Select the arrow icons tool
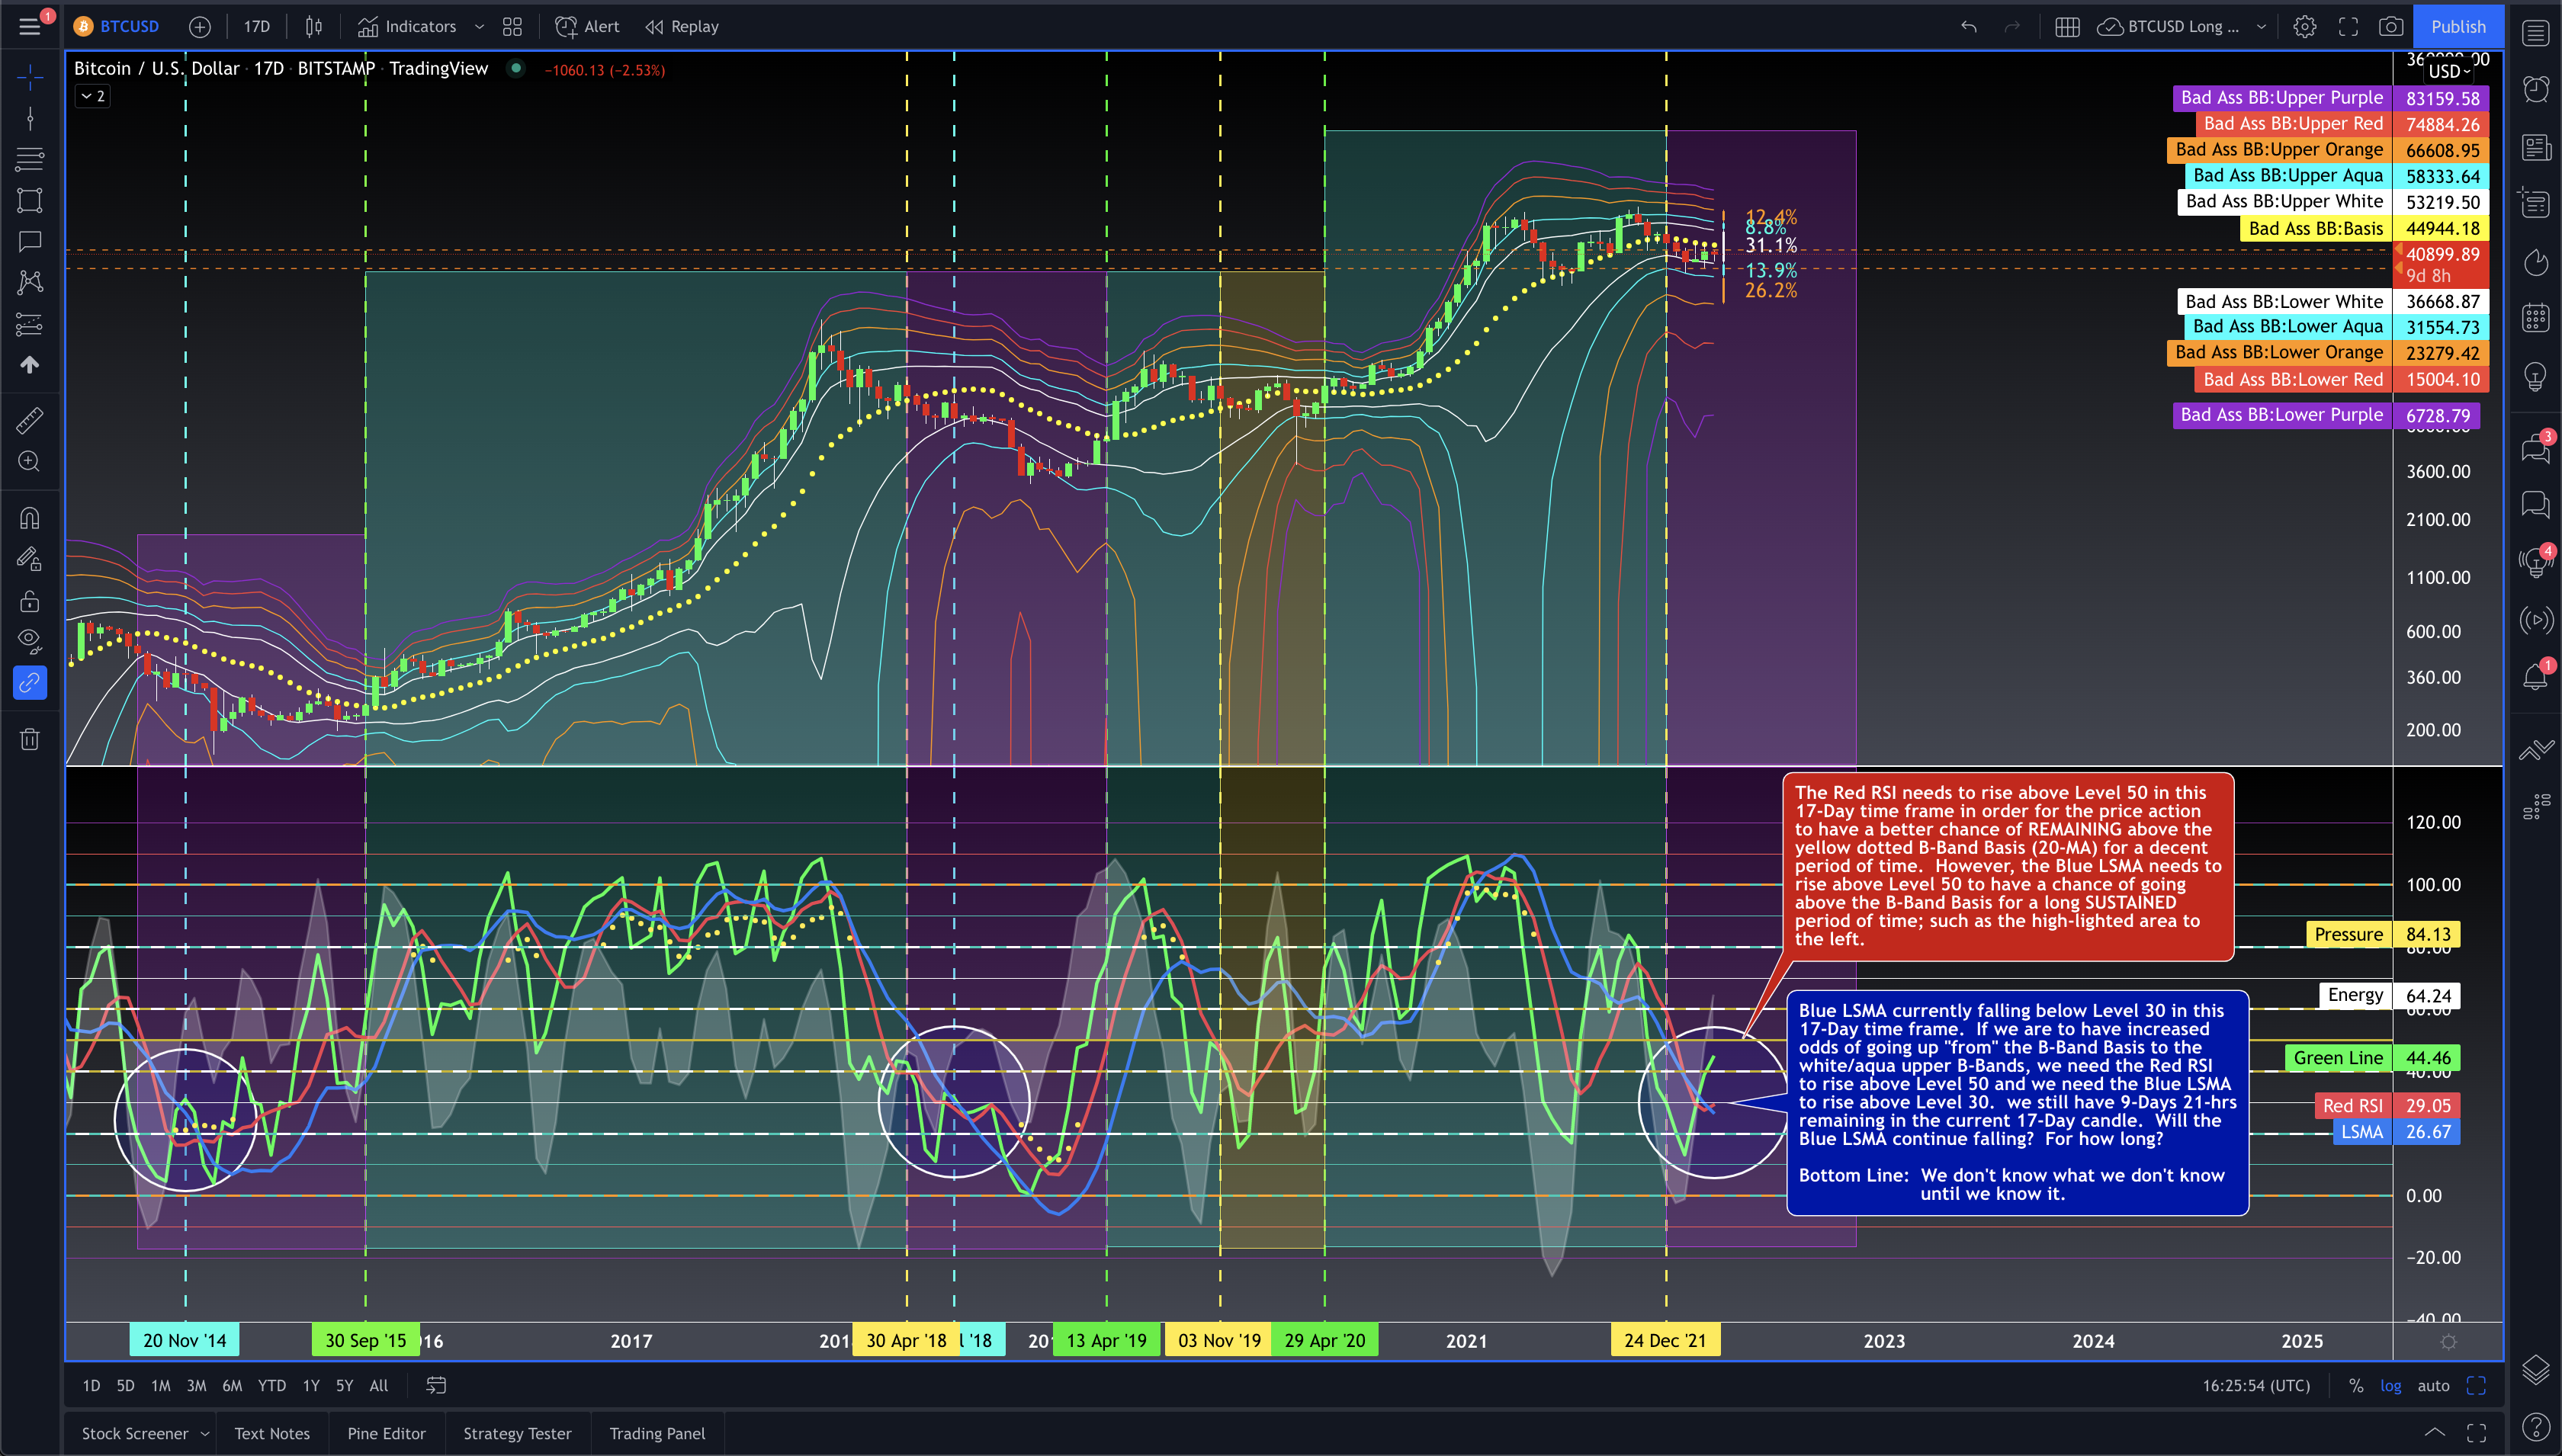 tap(30, 365)
